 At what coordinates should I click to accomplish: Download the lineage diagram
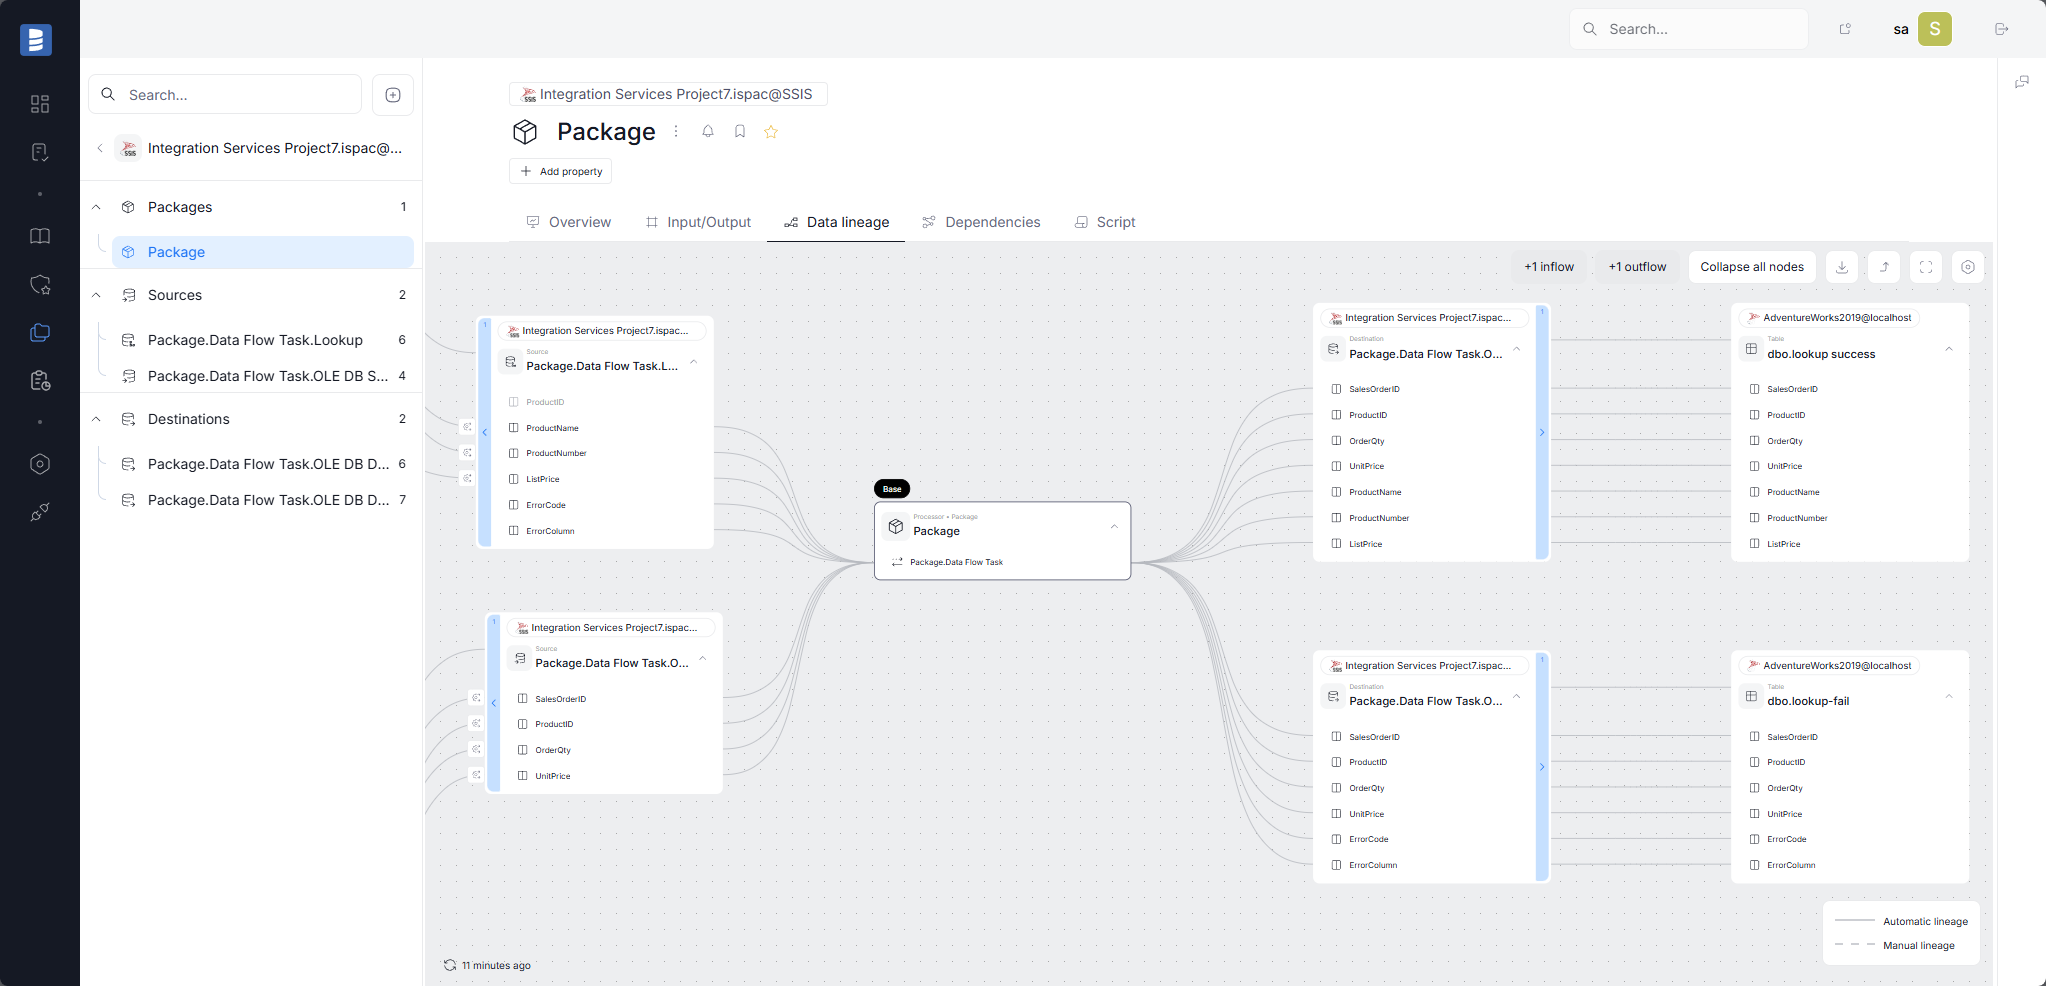coord(1841,267)
